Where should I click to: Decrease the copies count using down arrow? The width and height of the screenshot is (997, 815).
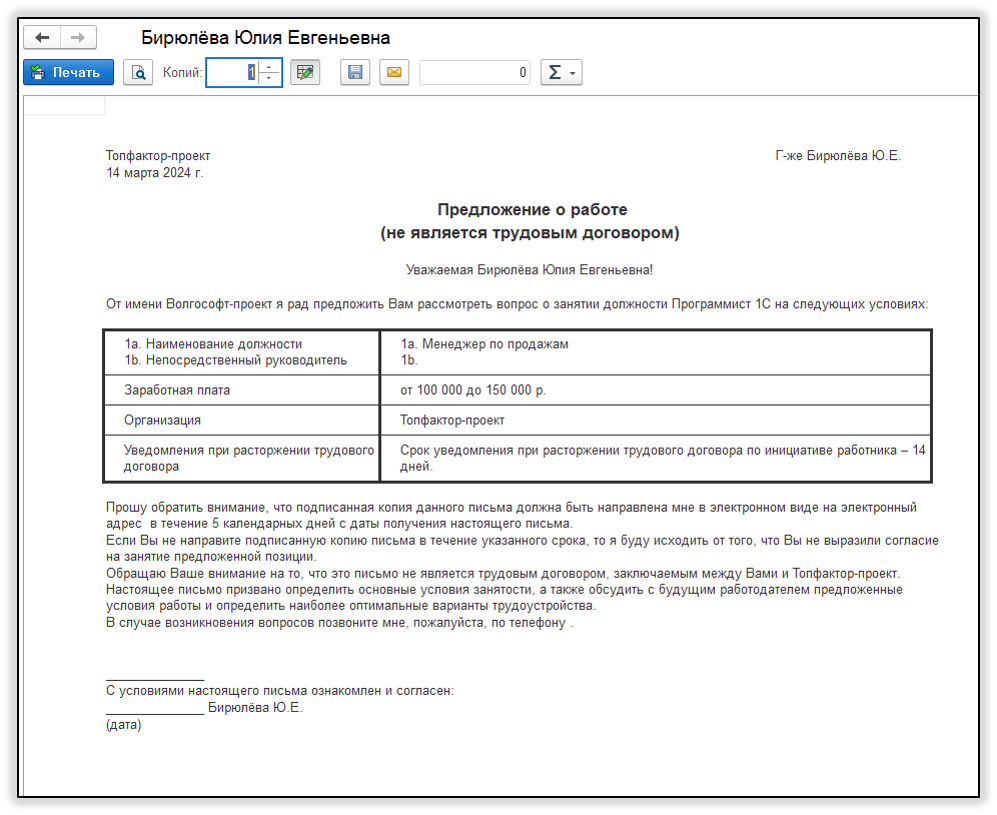click(270, 79)
